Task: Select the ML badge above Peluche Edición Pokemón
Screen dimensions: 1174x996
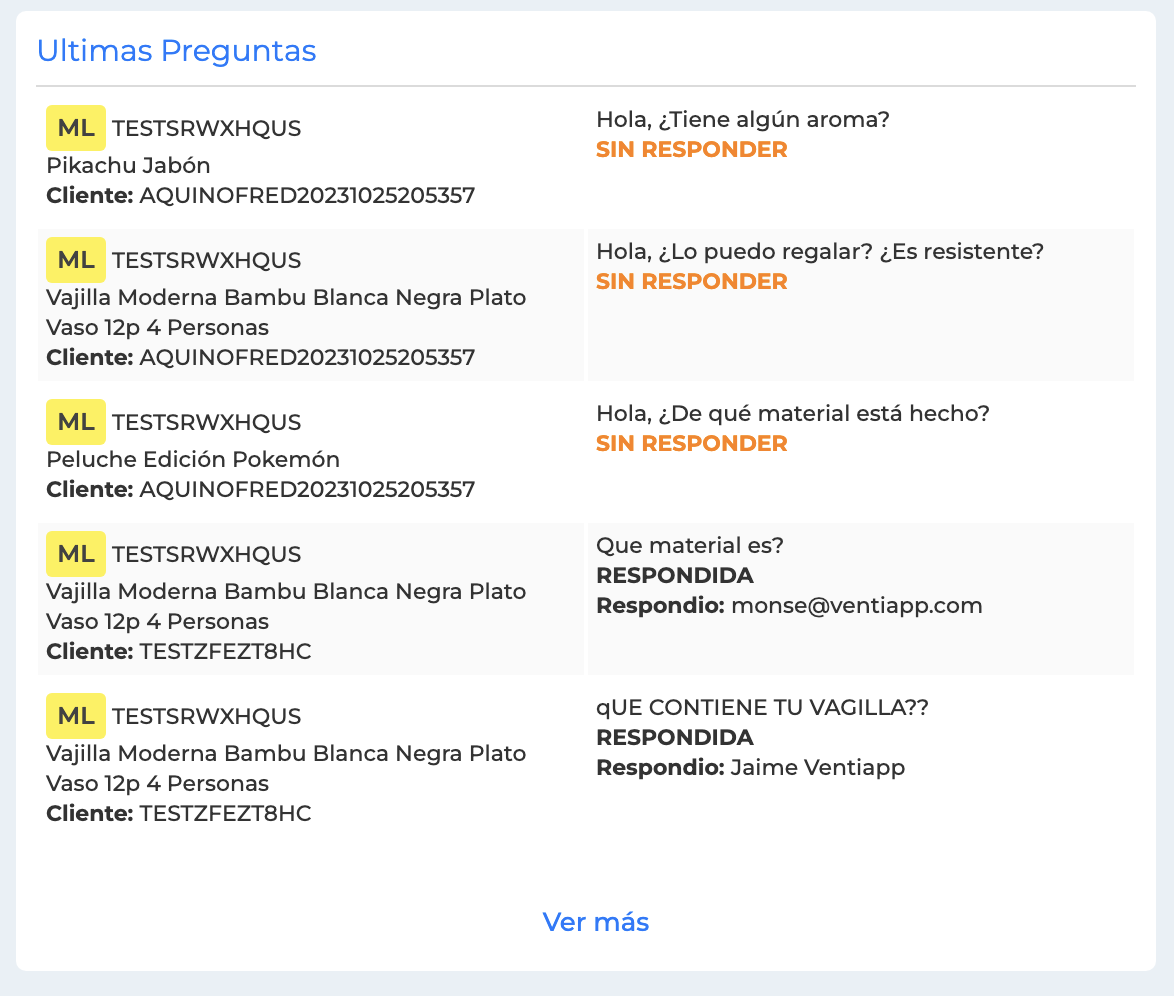Action: (76, 422)
